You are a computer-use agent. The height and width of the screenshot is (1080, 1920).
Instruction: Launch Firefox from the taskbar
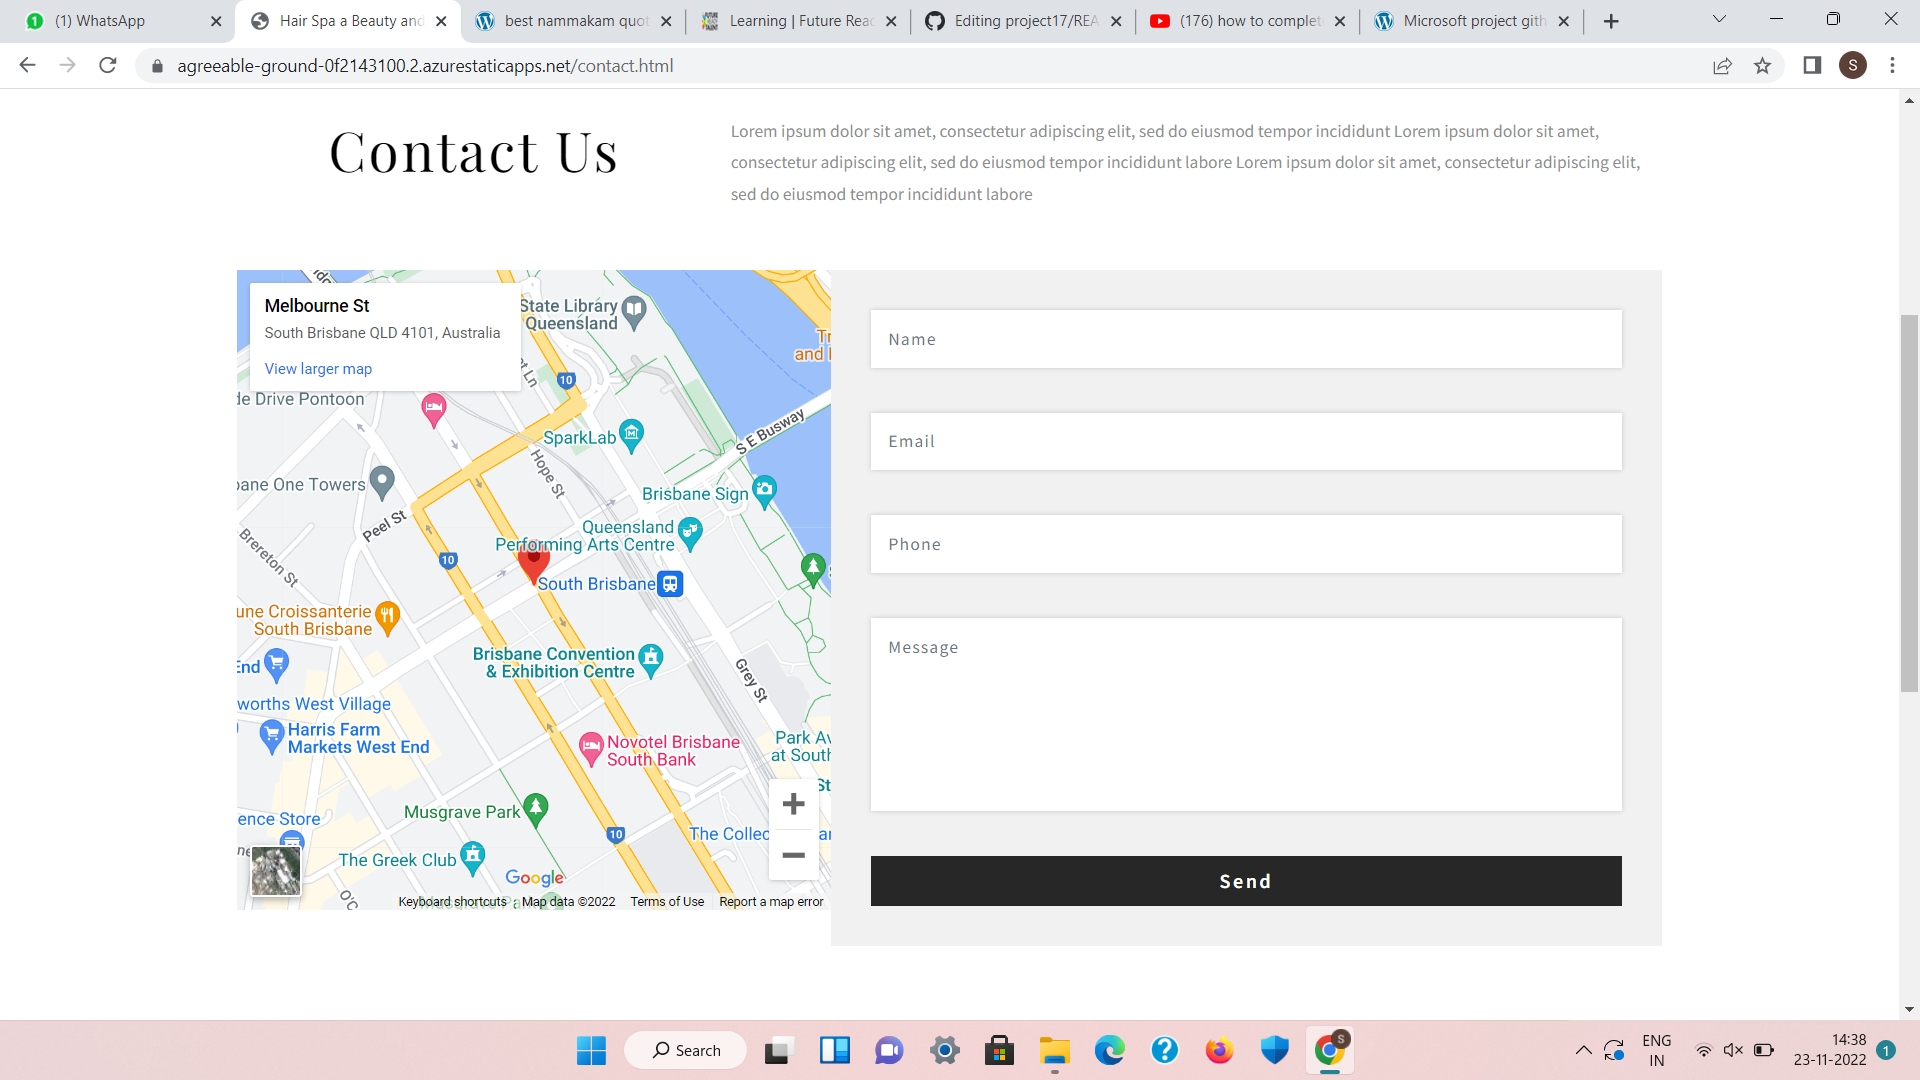pos(1219,1050)
